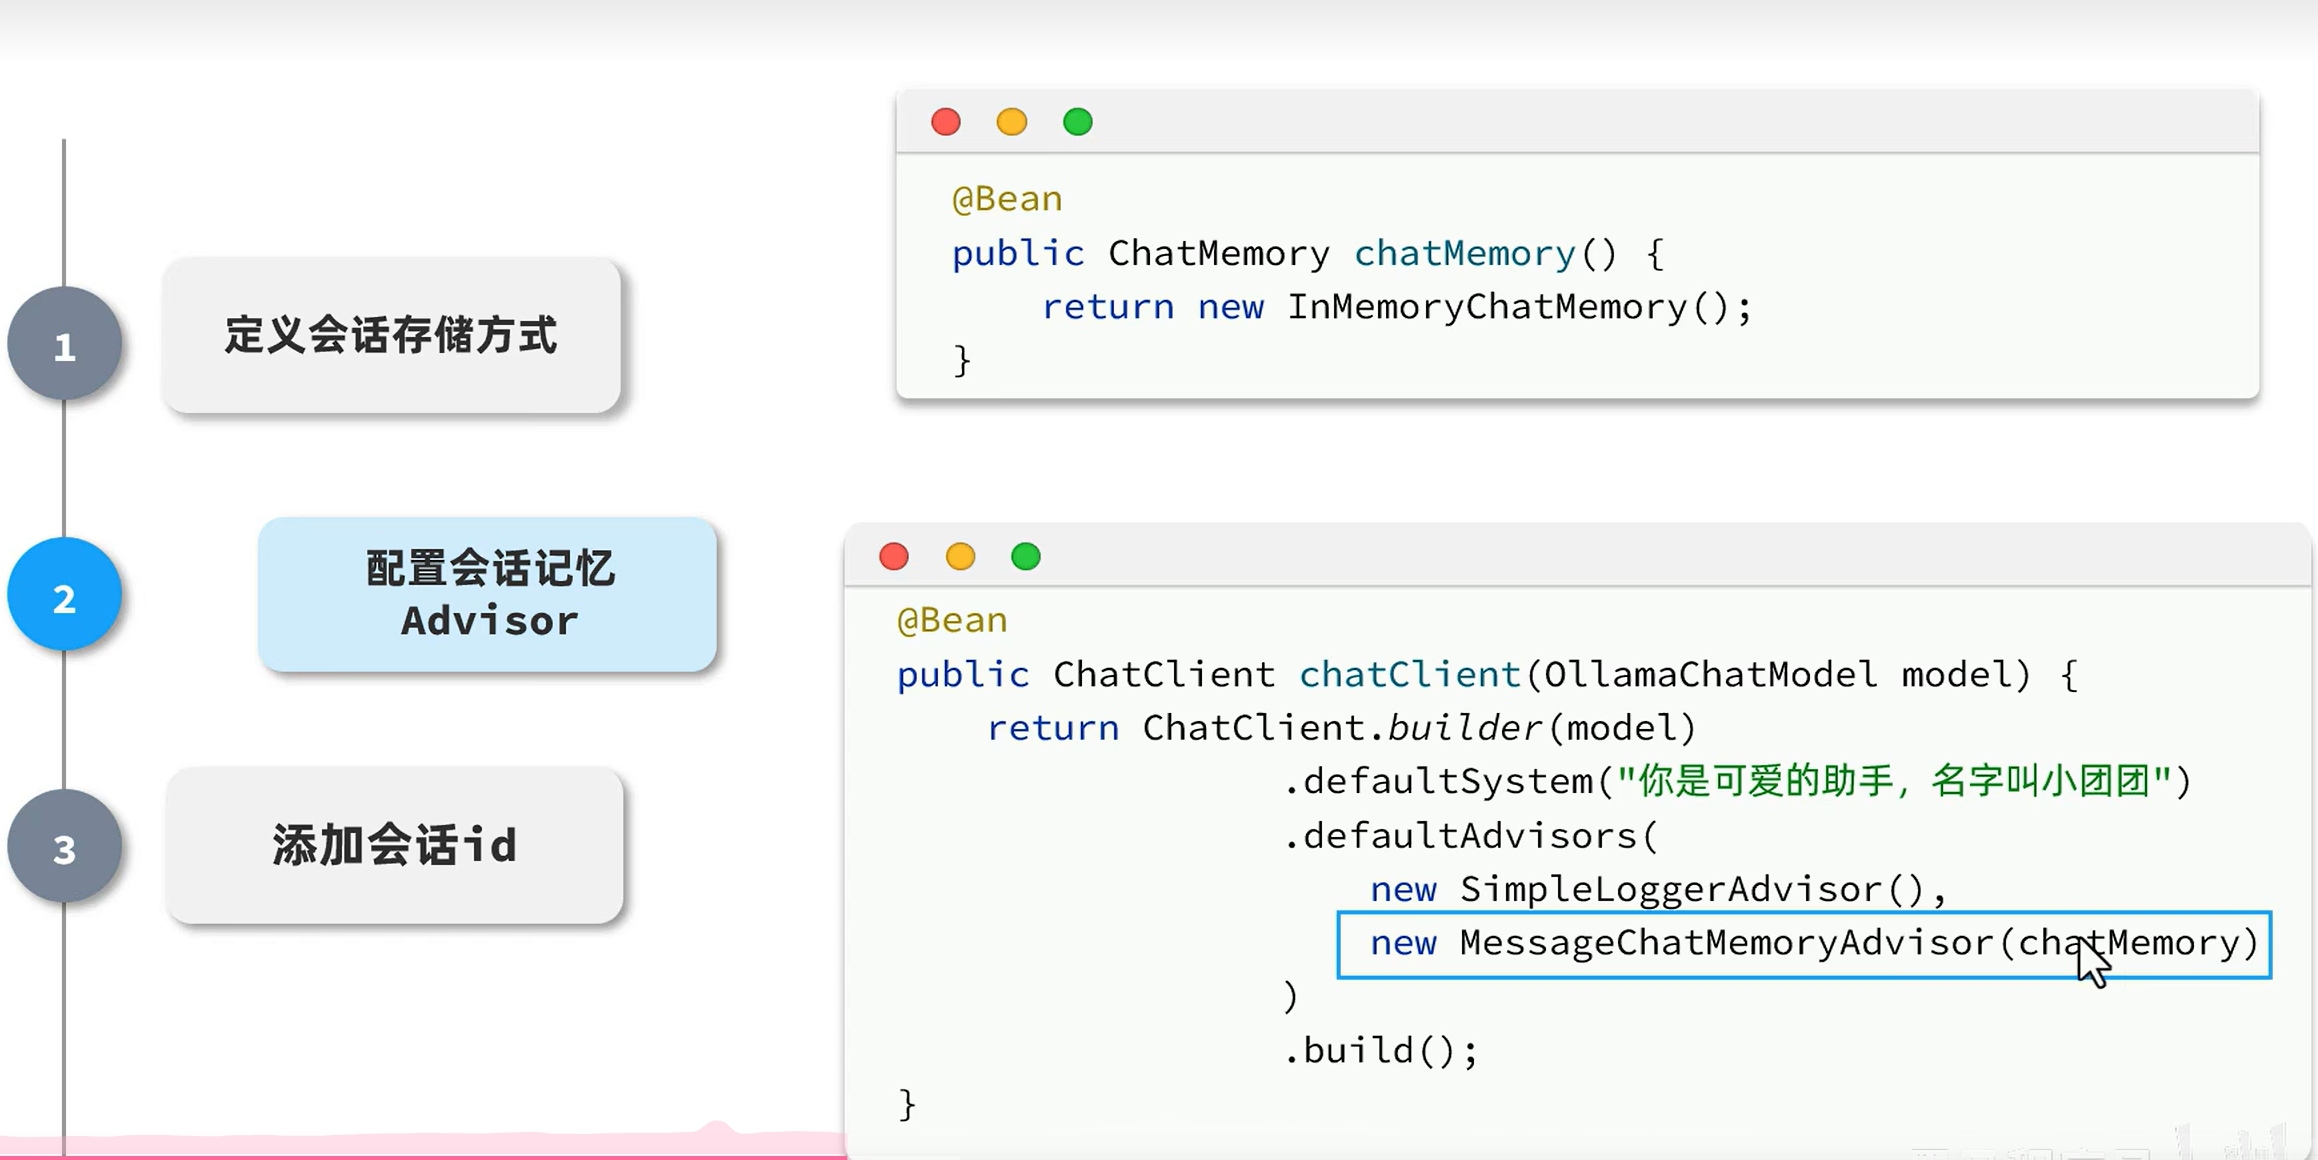Image resolution: width=2318 pixels, height=1160 pixels.
Task: Click the green dot in top code window
Action: pos(1077,122)
